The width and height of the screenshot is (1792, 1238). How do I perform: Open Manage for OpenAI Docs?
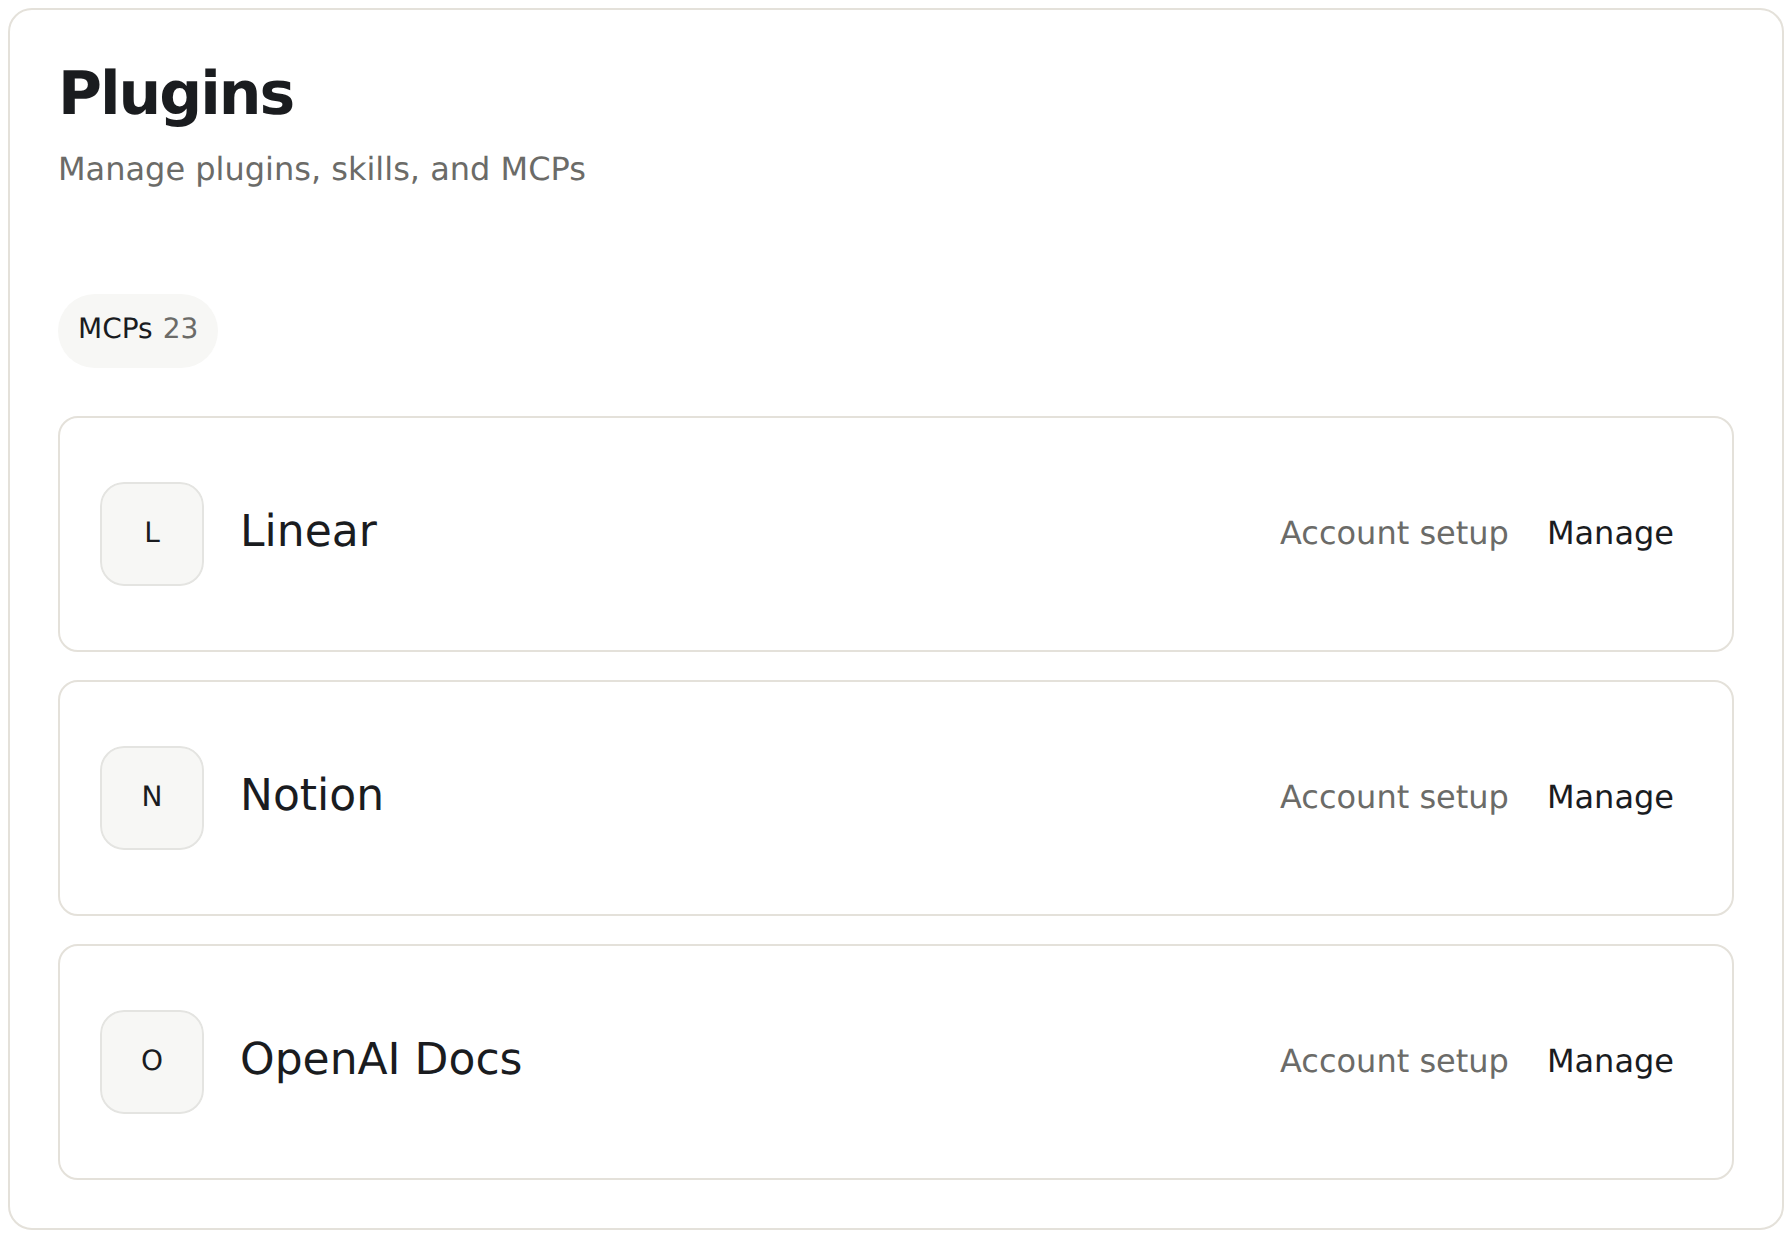tap(1610, 1061)
